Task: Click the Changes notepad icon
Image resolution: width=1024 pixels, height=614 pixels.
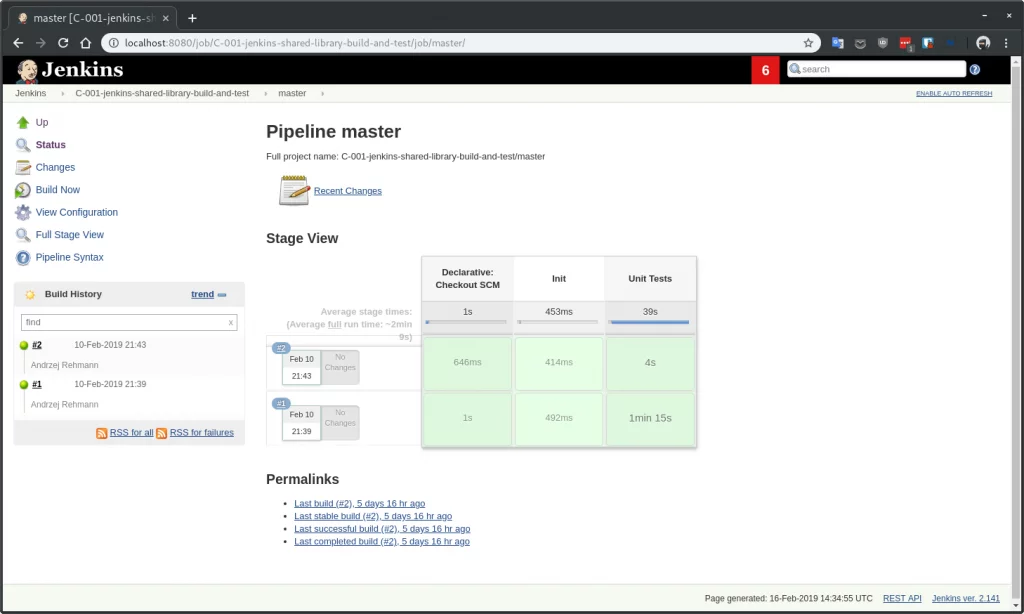Action: [x=23, y=167]
